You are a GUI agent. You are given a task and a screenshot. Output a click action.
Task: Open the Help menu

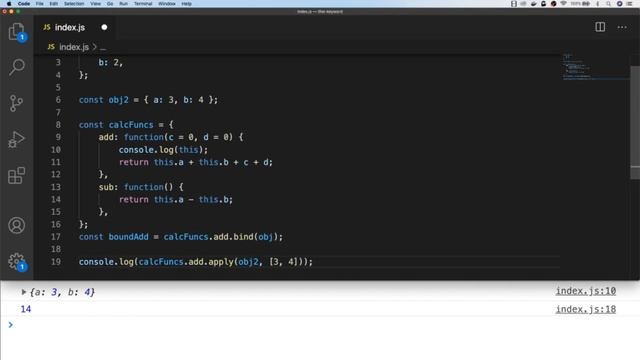coord(187,4)
